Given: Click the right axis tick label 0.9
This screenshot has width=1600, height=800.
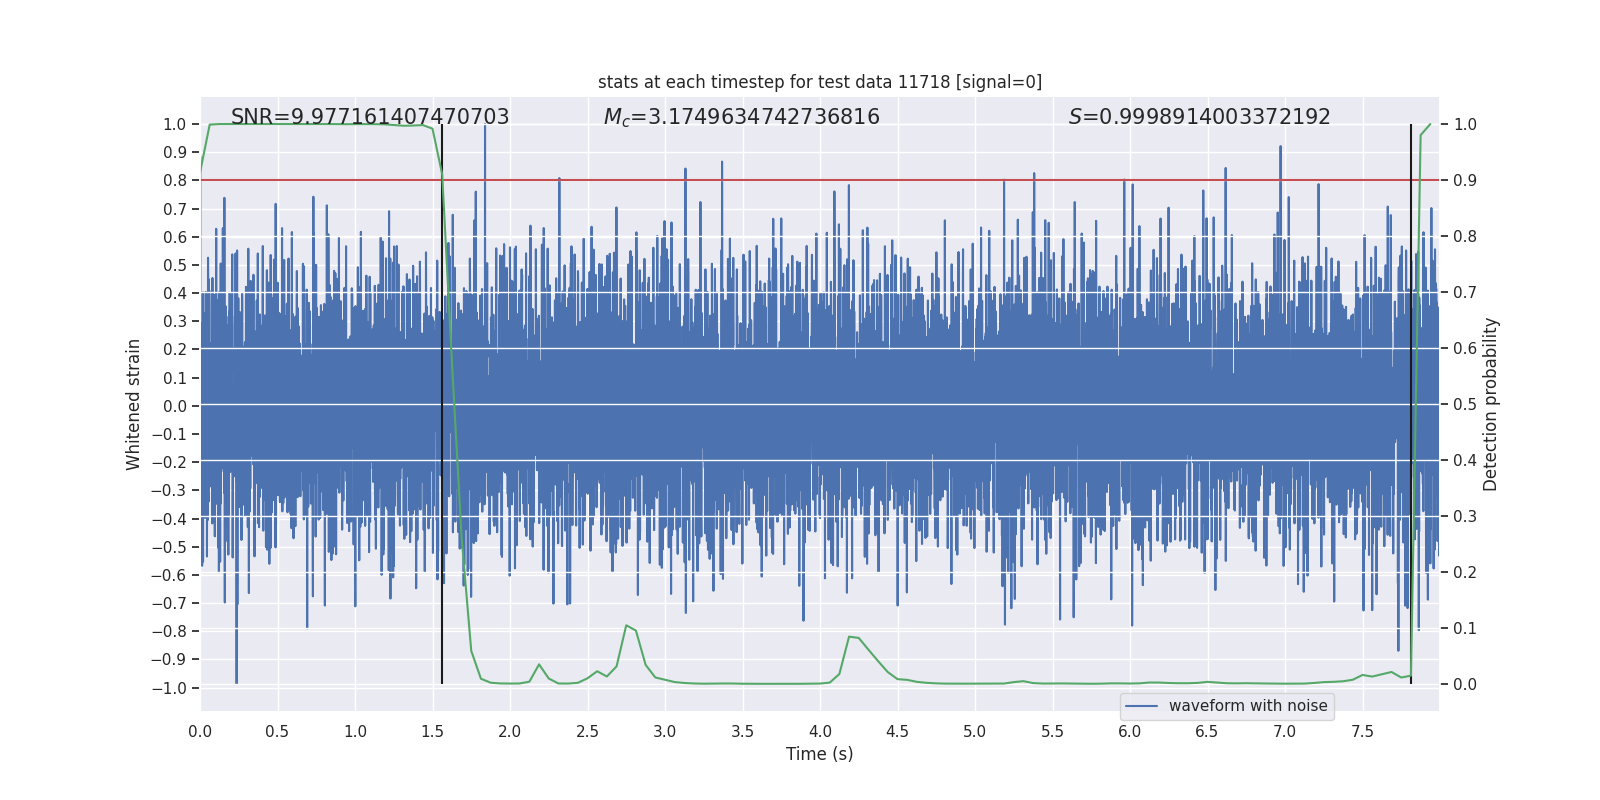Looking at the screenshot, I should 1465,181.
